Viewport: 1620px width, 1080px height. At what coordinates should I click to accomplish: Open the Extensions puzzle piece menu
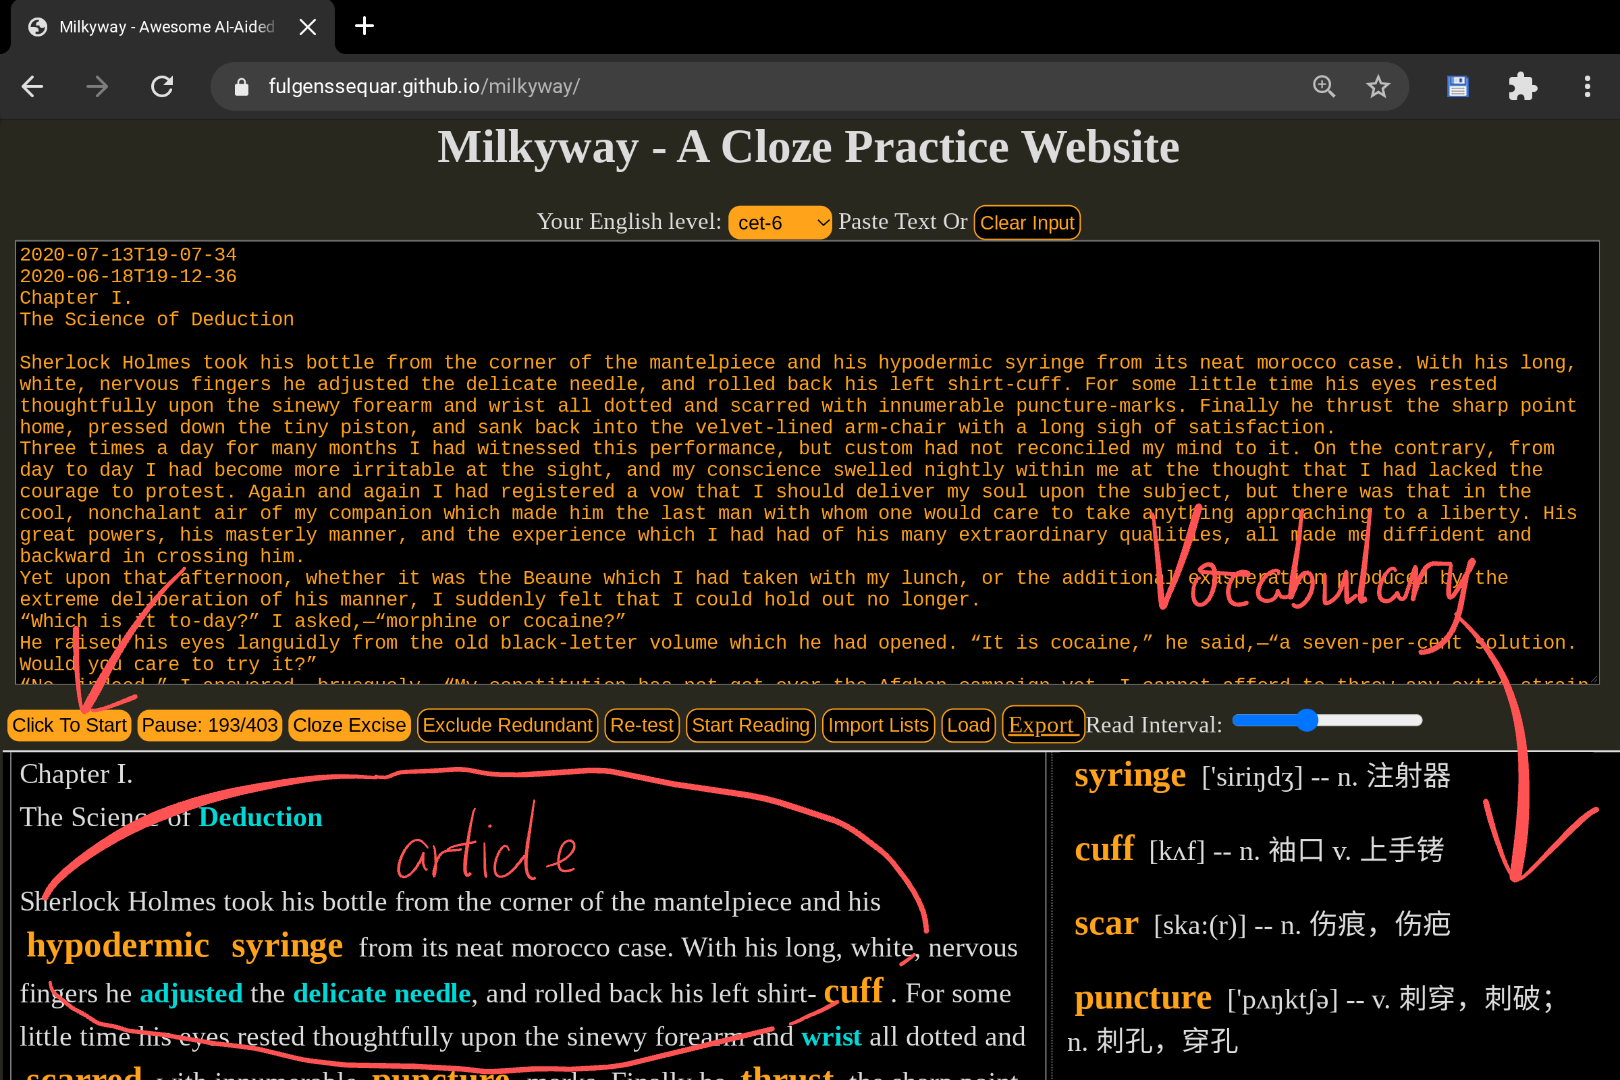1522,87
